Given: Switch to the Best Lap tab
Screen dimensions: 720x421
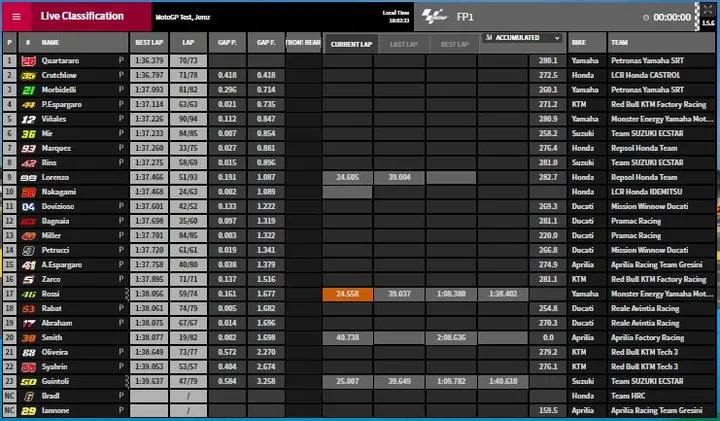Looking at the screenshot, I should tap(455, 45).
